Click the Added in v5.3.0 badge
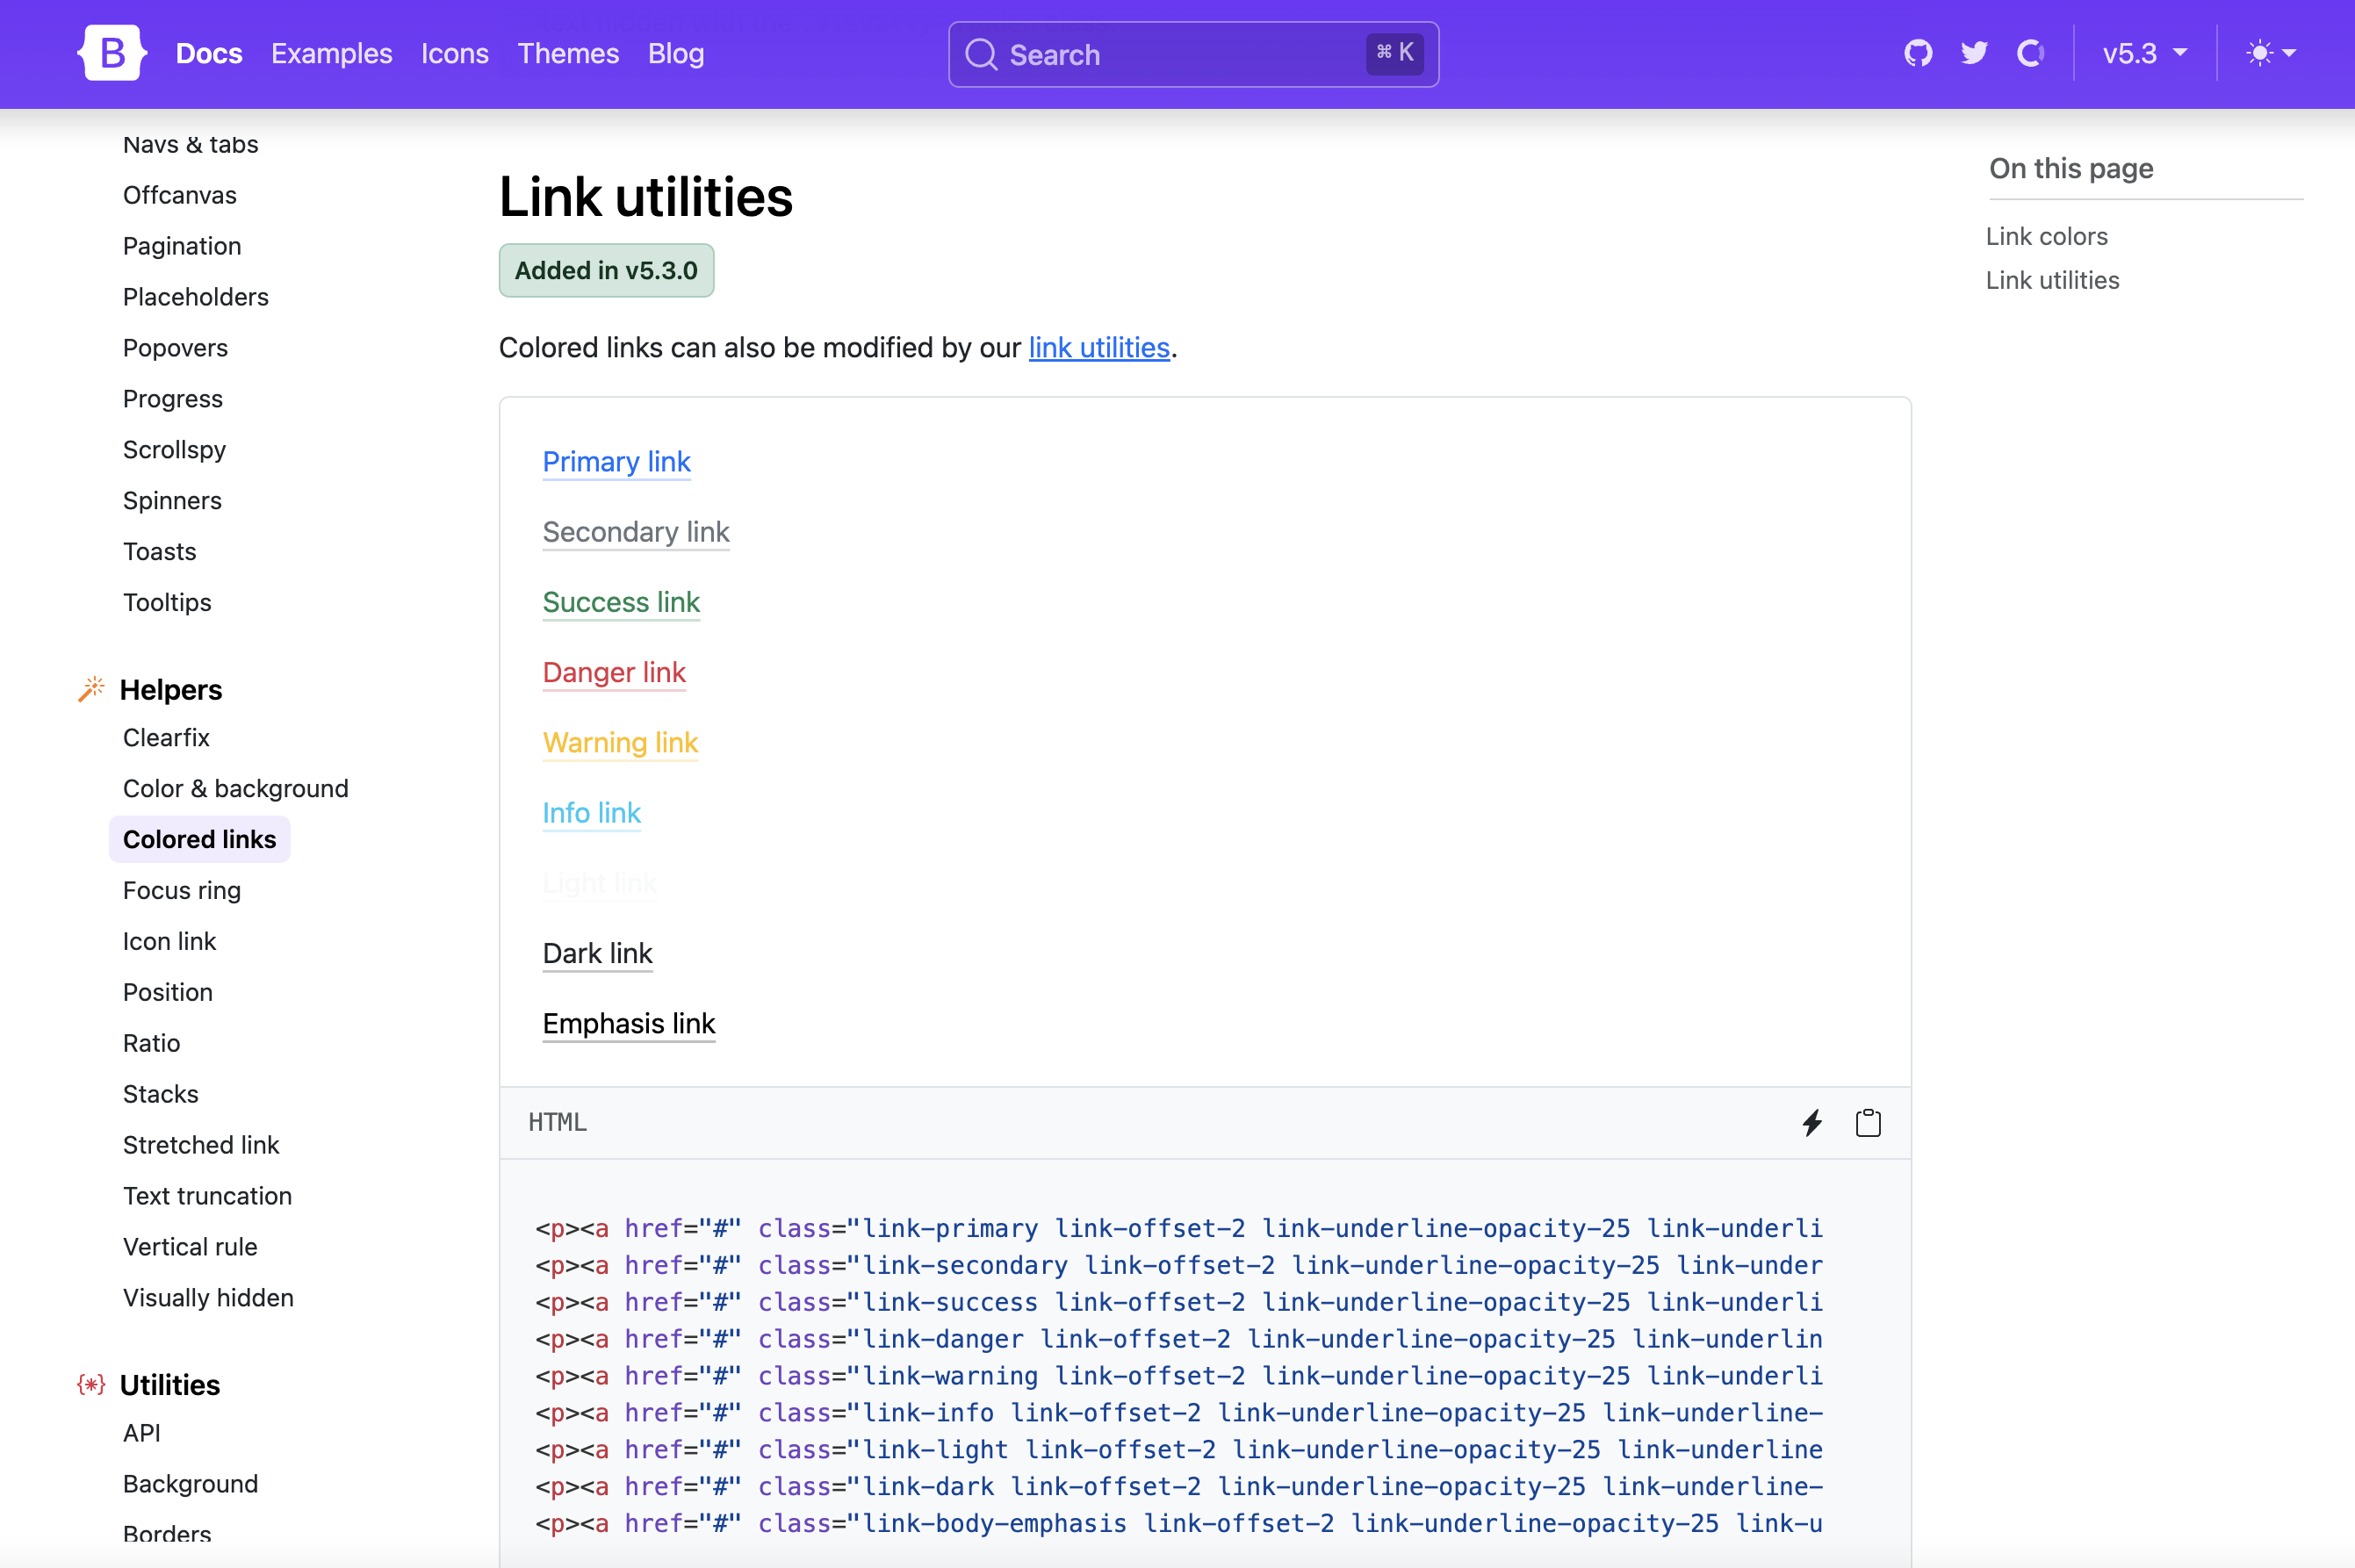 coord(605,269)
